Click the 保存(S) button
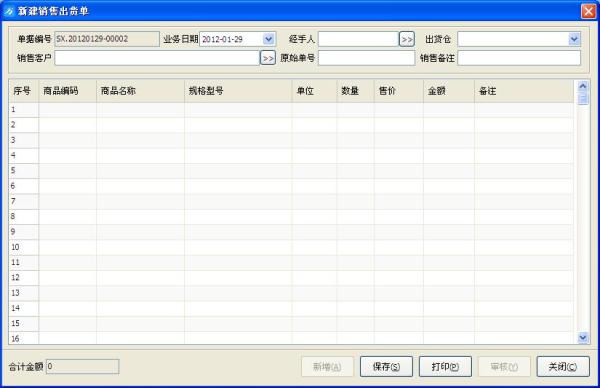600x388 pixels. pos(386,367)
